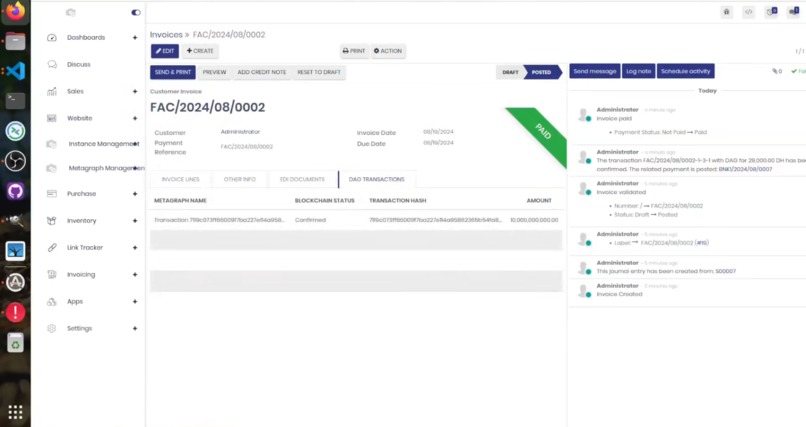Launch Firefox from the dock

(15, 11)
